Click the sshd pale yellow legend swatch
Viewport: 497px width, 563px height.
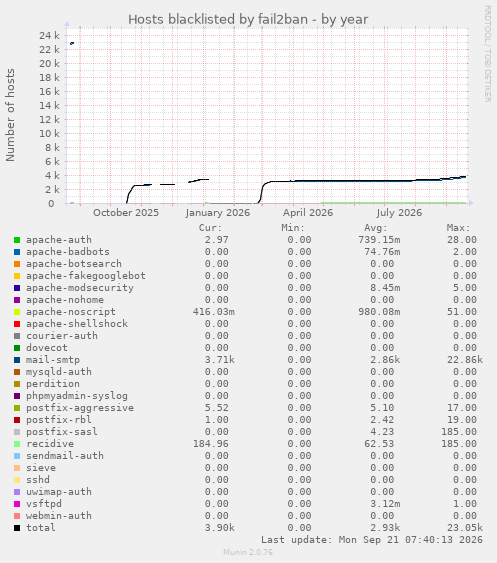point(17,480)
